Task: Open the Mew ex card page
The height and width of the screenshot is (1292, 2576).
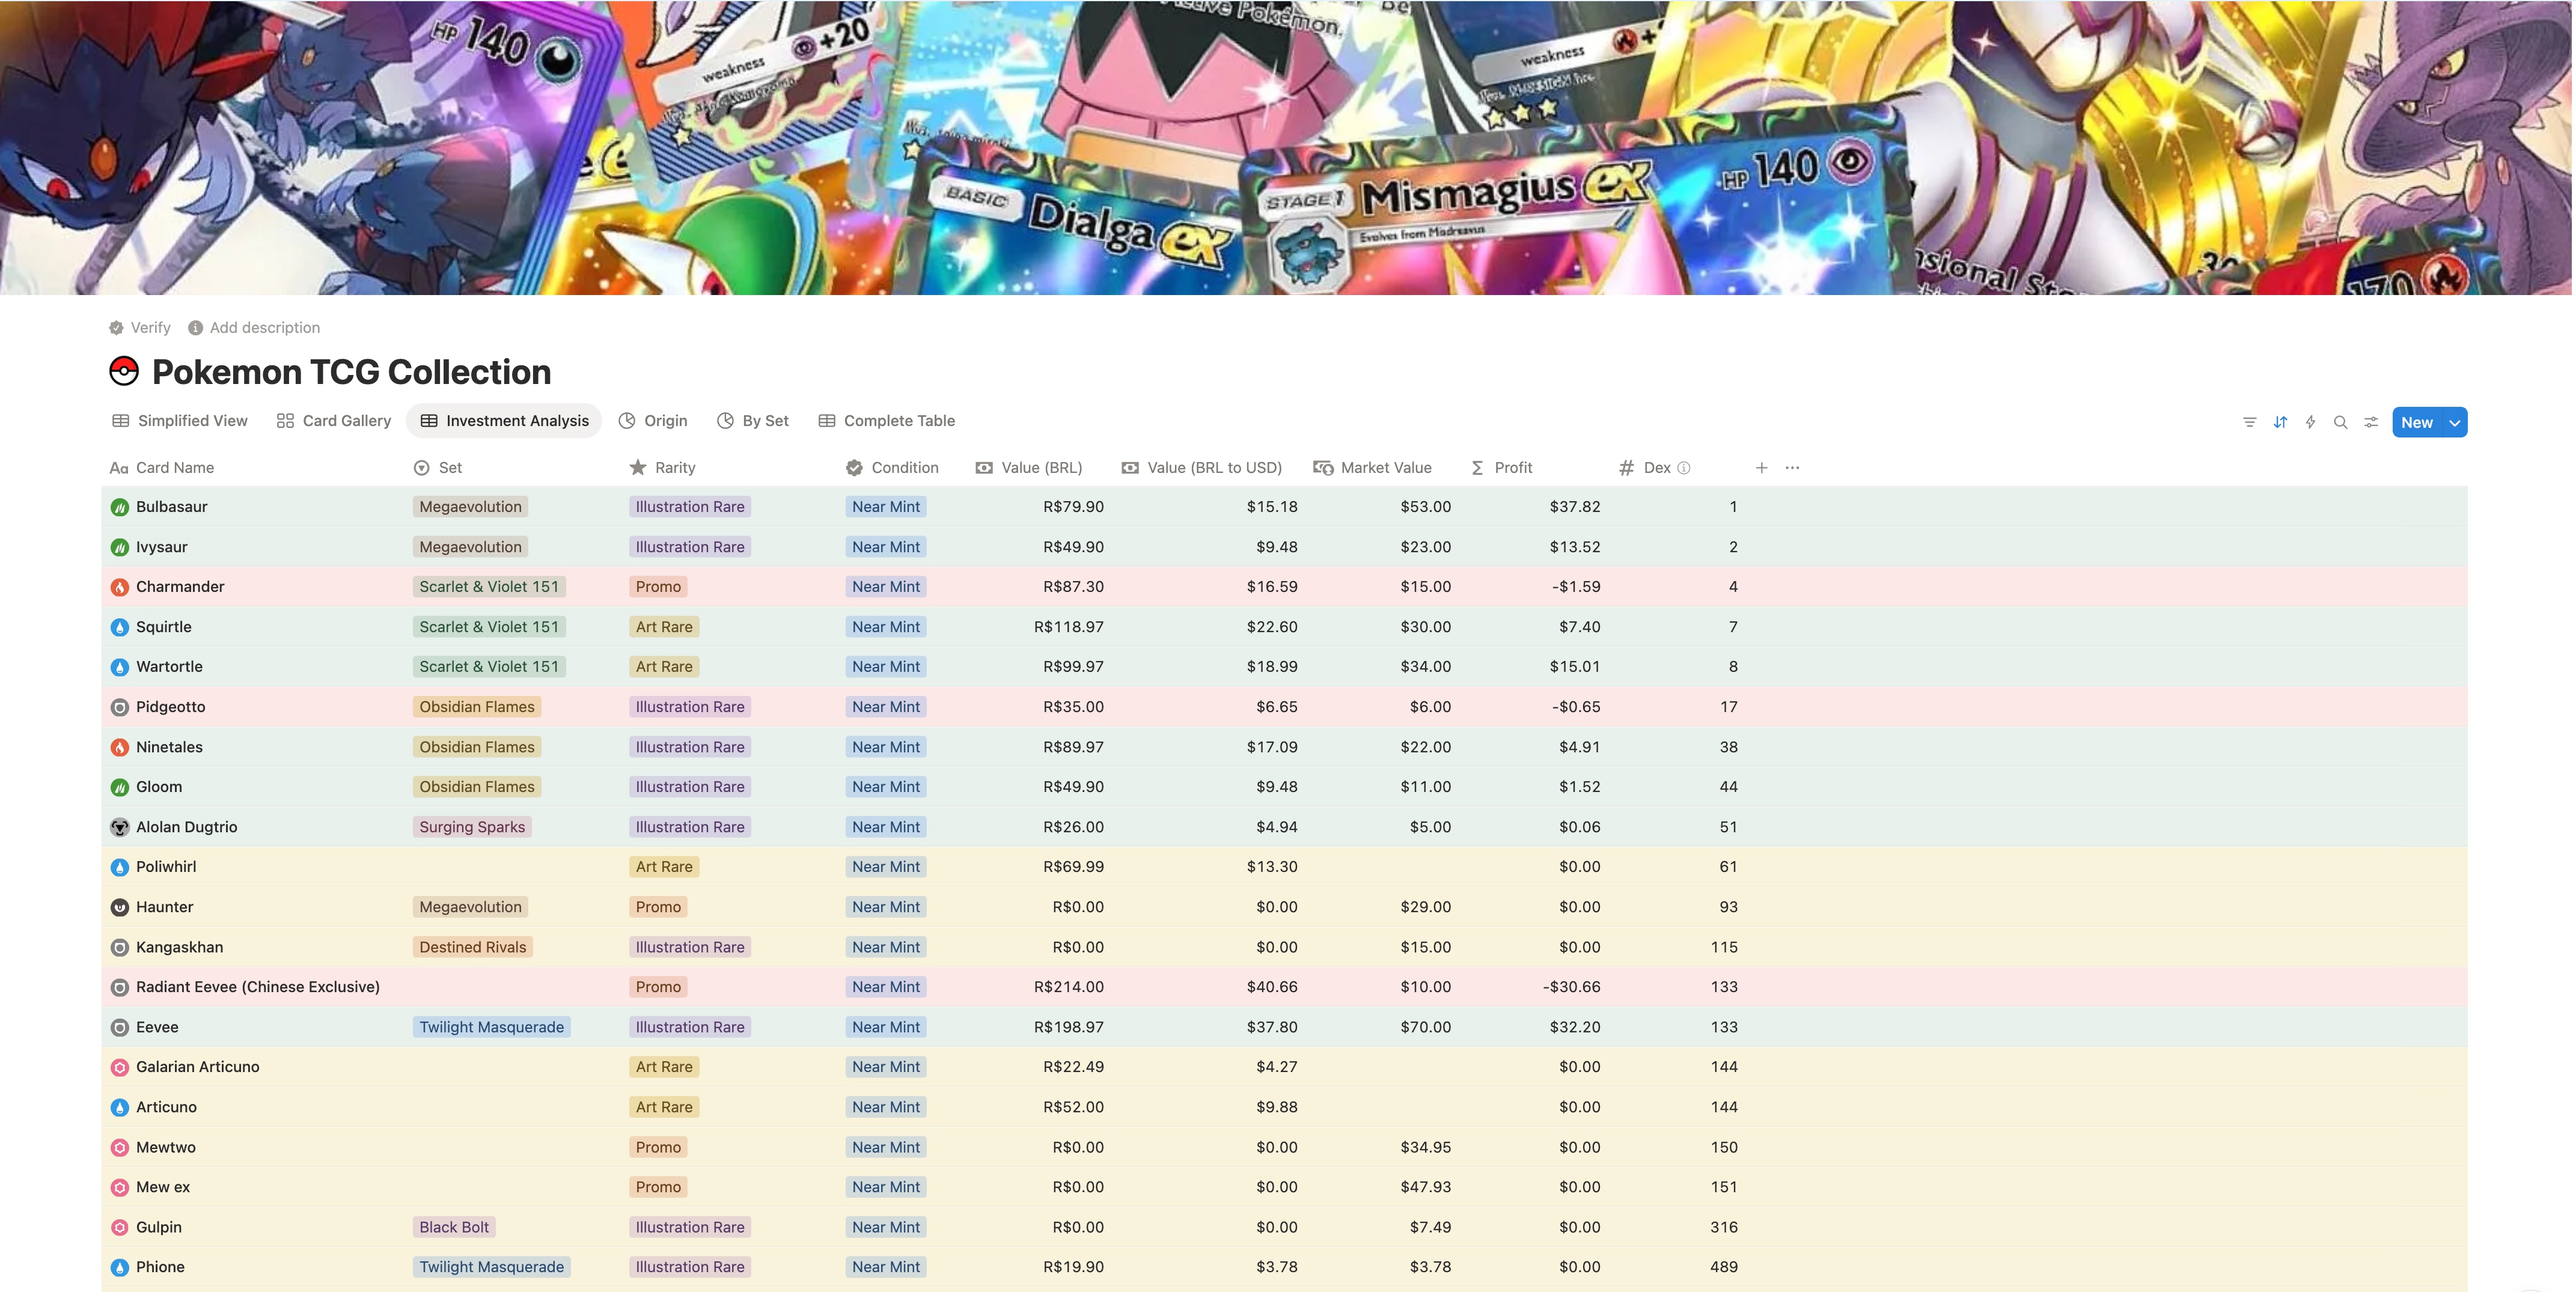Action: tap(163, 1187)
